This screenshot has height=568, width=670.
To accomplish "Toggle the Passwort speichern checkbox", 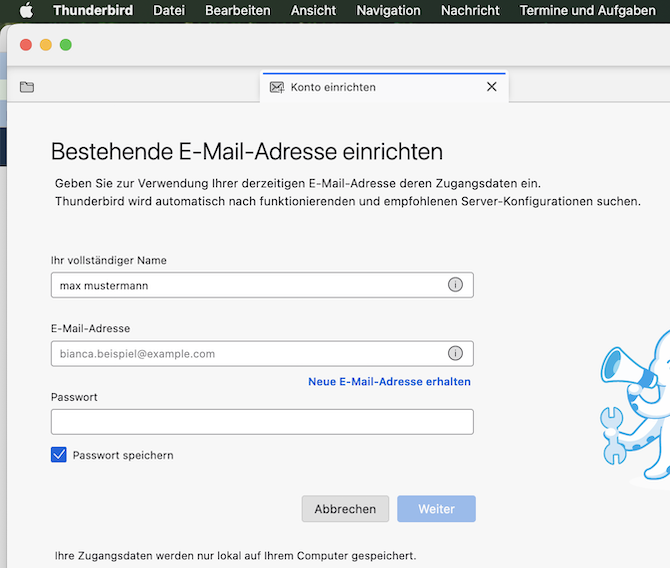I will (59, 455).
